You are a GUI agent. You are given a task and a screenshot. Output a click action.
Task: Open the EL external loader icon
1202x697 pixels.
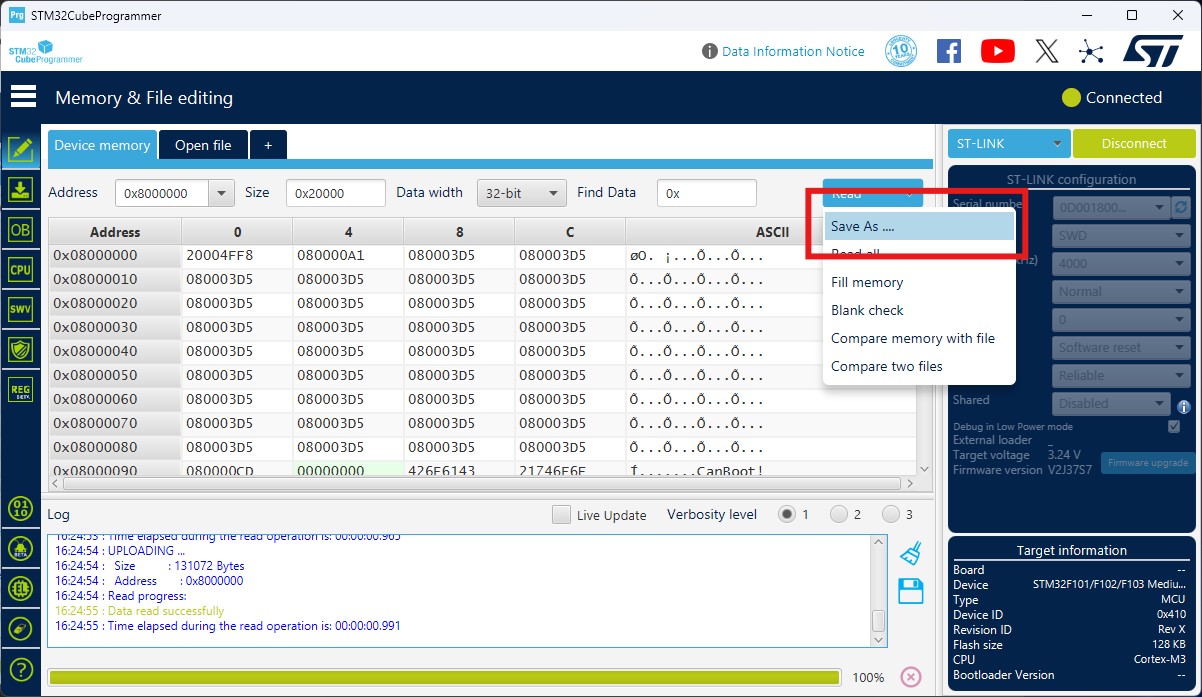coord(20,588)
